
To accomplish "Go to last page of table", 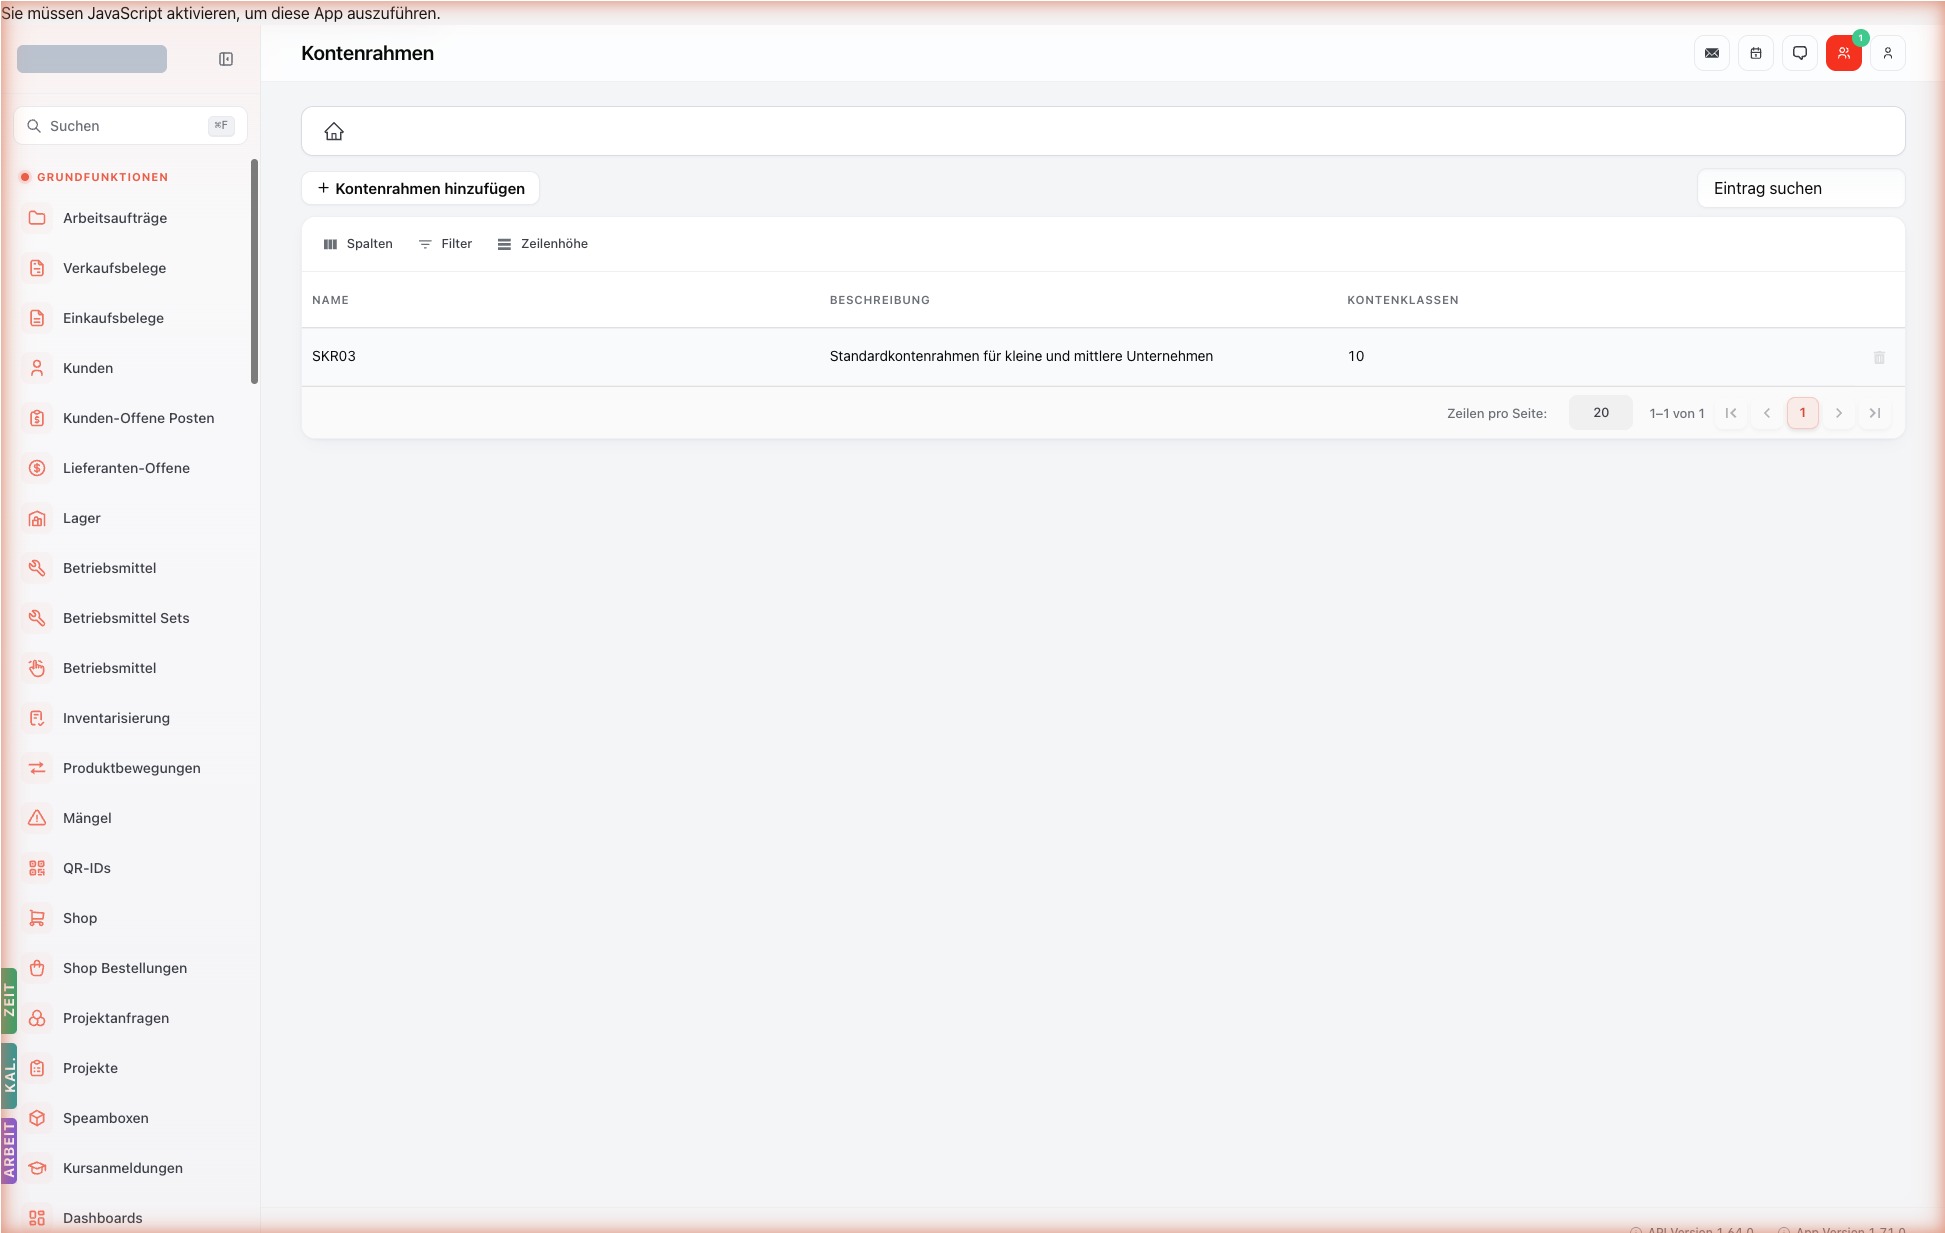I will (1875, 413).
